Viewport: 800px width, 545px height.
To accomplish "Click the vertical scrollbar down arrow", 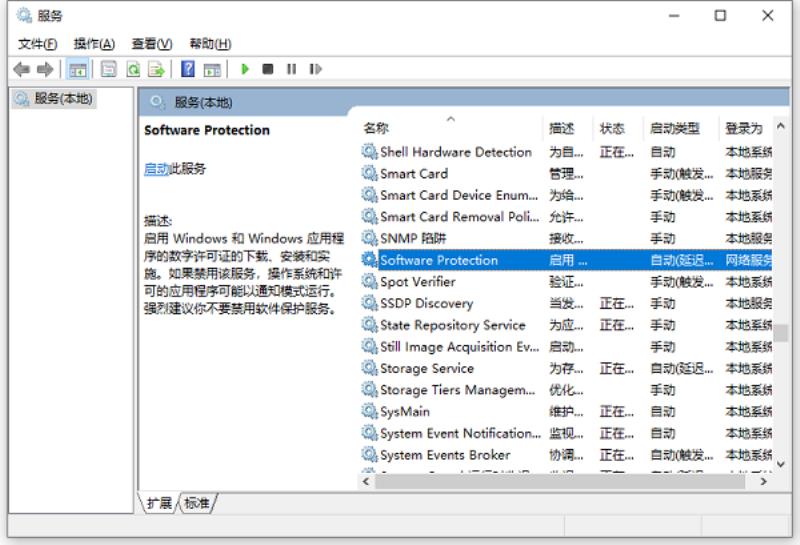I will 781,464.
